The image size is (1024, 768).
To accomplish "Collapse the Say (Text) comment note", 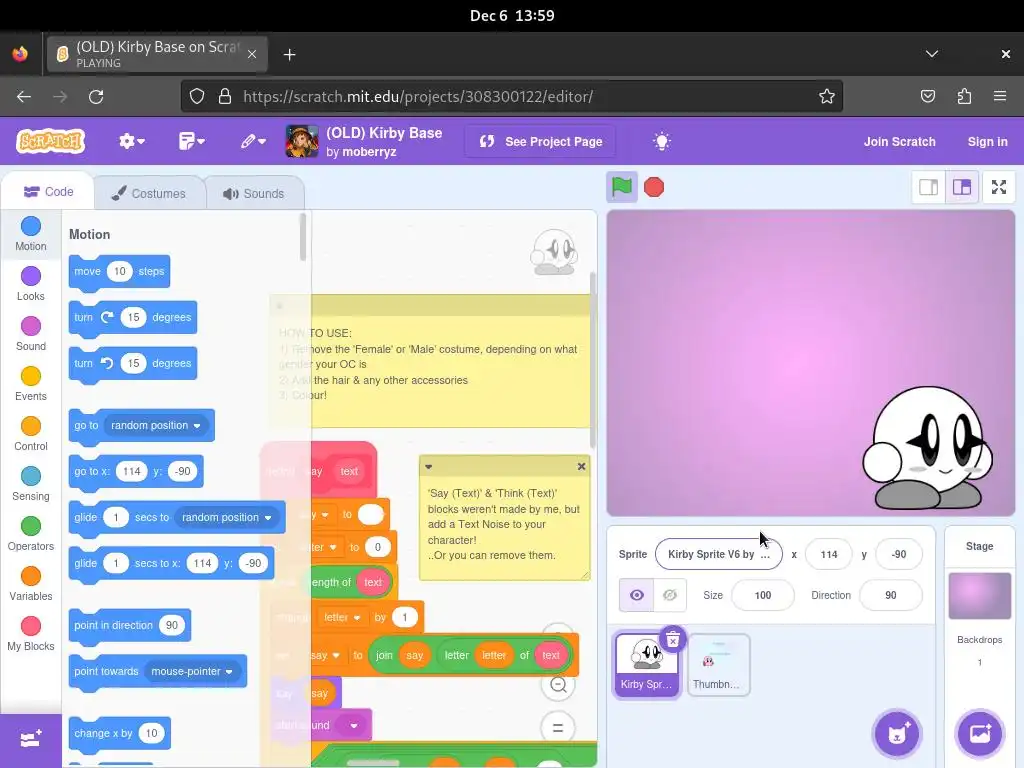I will point(428,466).
